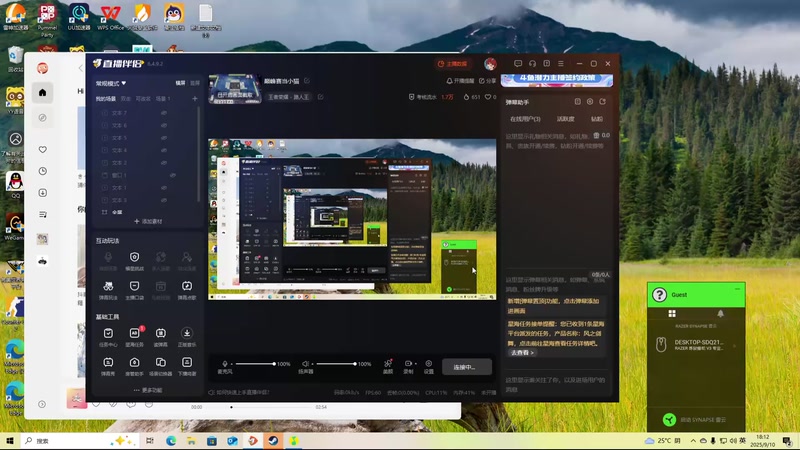This screenshot has width=800, height=450.
Task: Toggle visibility of 文本 4 source
Action: pyautogui.click(x=164, y=150)
